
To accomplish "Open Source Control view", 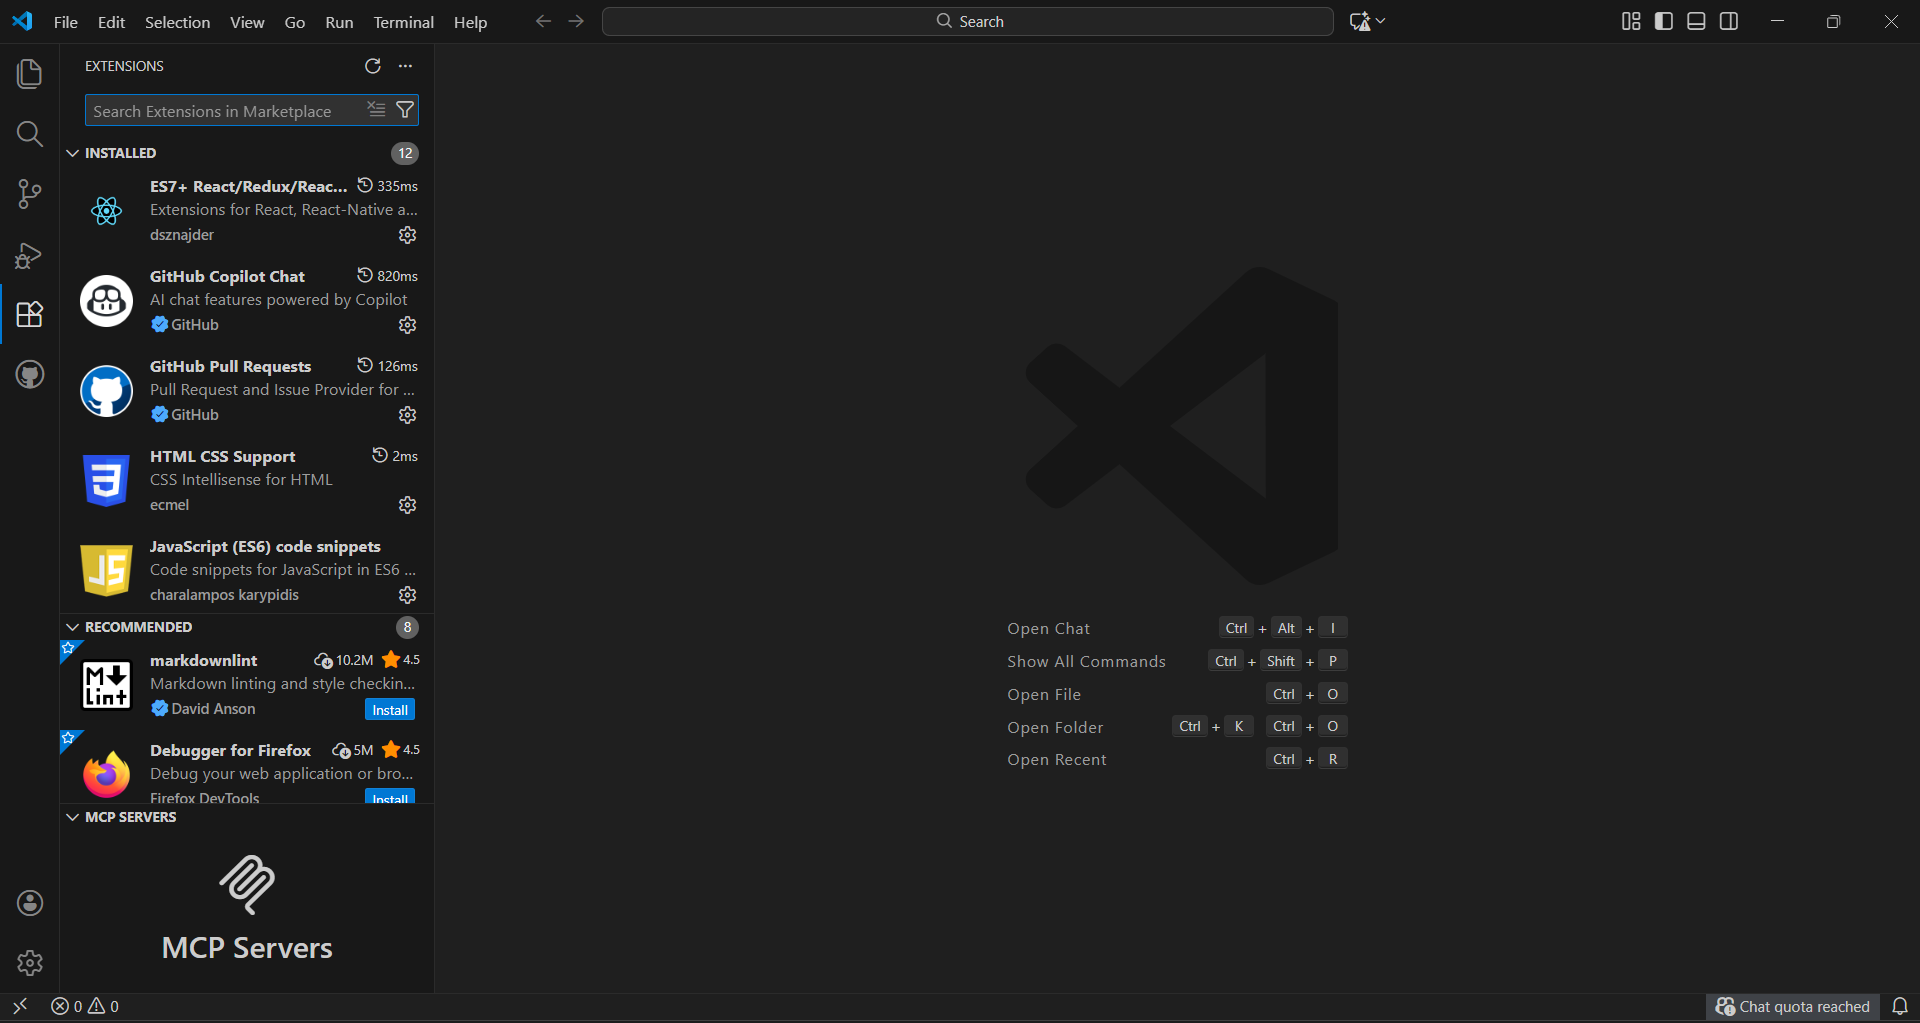I will (x=30, y=194).
